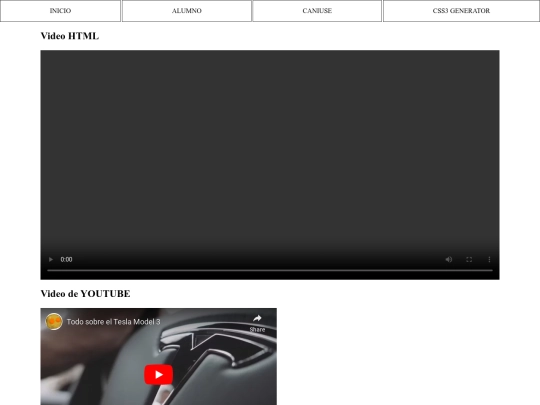Select the CSS3 GENERATOR menu item
Viewport: 540px width, 405px height.
(x=461, y=11)
